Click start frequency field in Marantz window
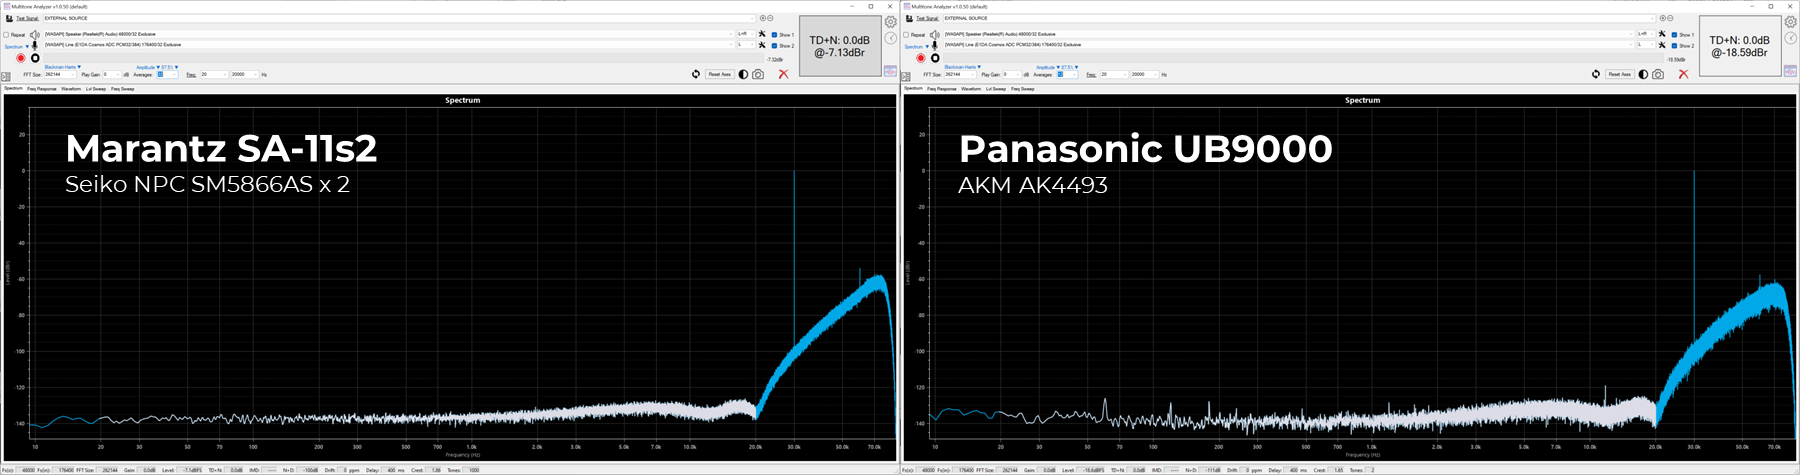Viewport: 1800px width, 475px height. point(214,74)
